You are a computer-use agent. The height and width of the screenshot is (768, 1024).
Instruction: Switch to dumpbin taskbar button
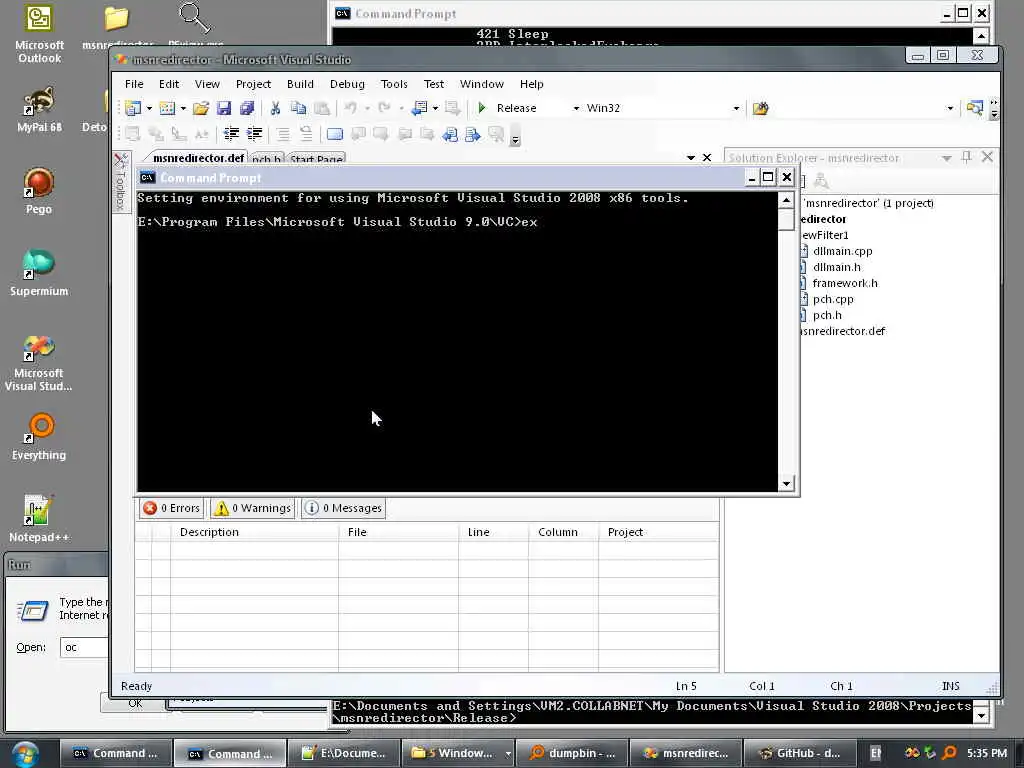(572, 754)
